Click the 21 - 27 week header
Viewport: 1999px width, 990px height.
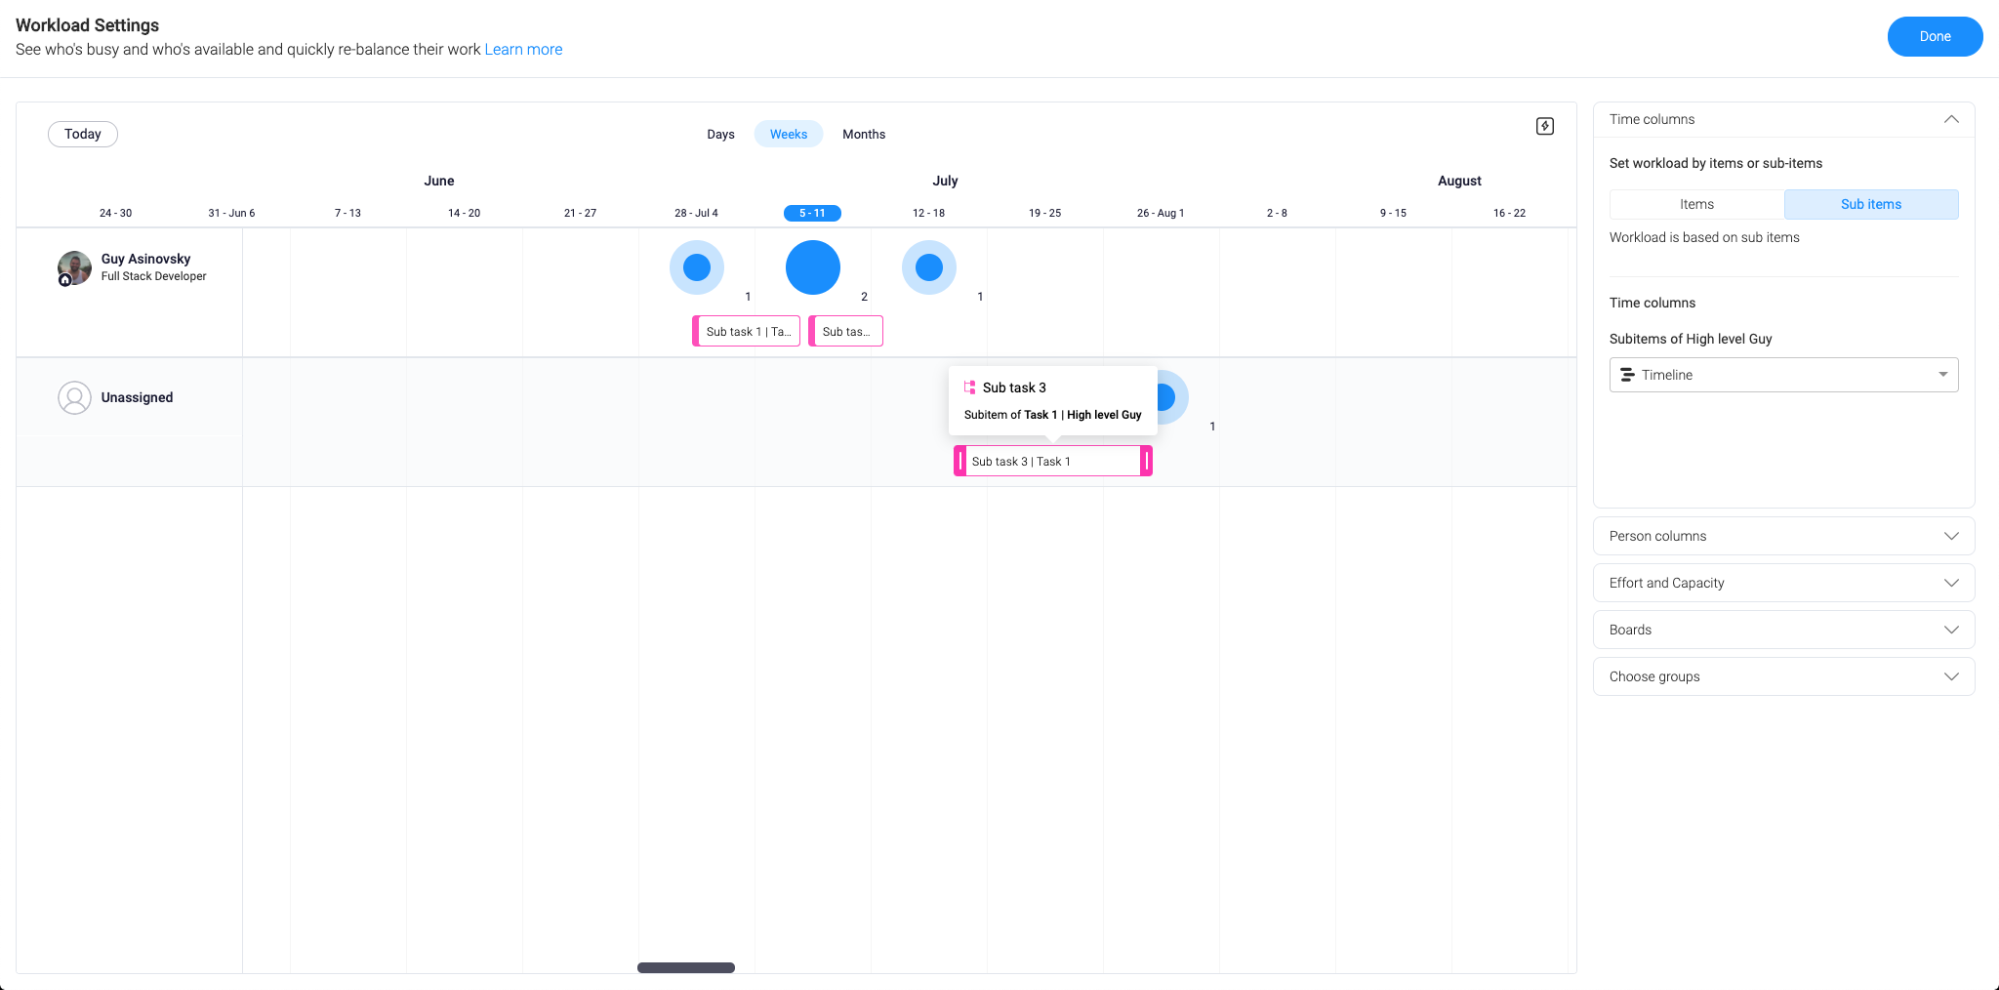[x=580, y=213]
